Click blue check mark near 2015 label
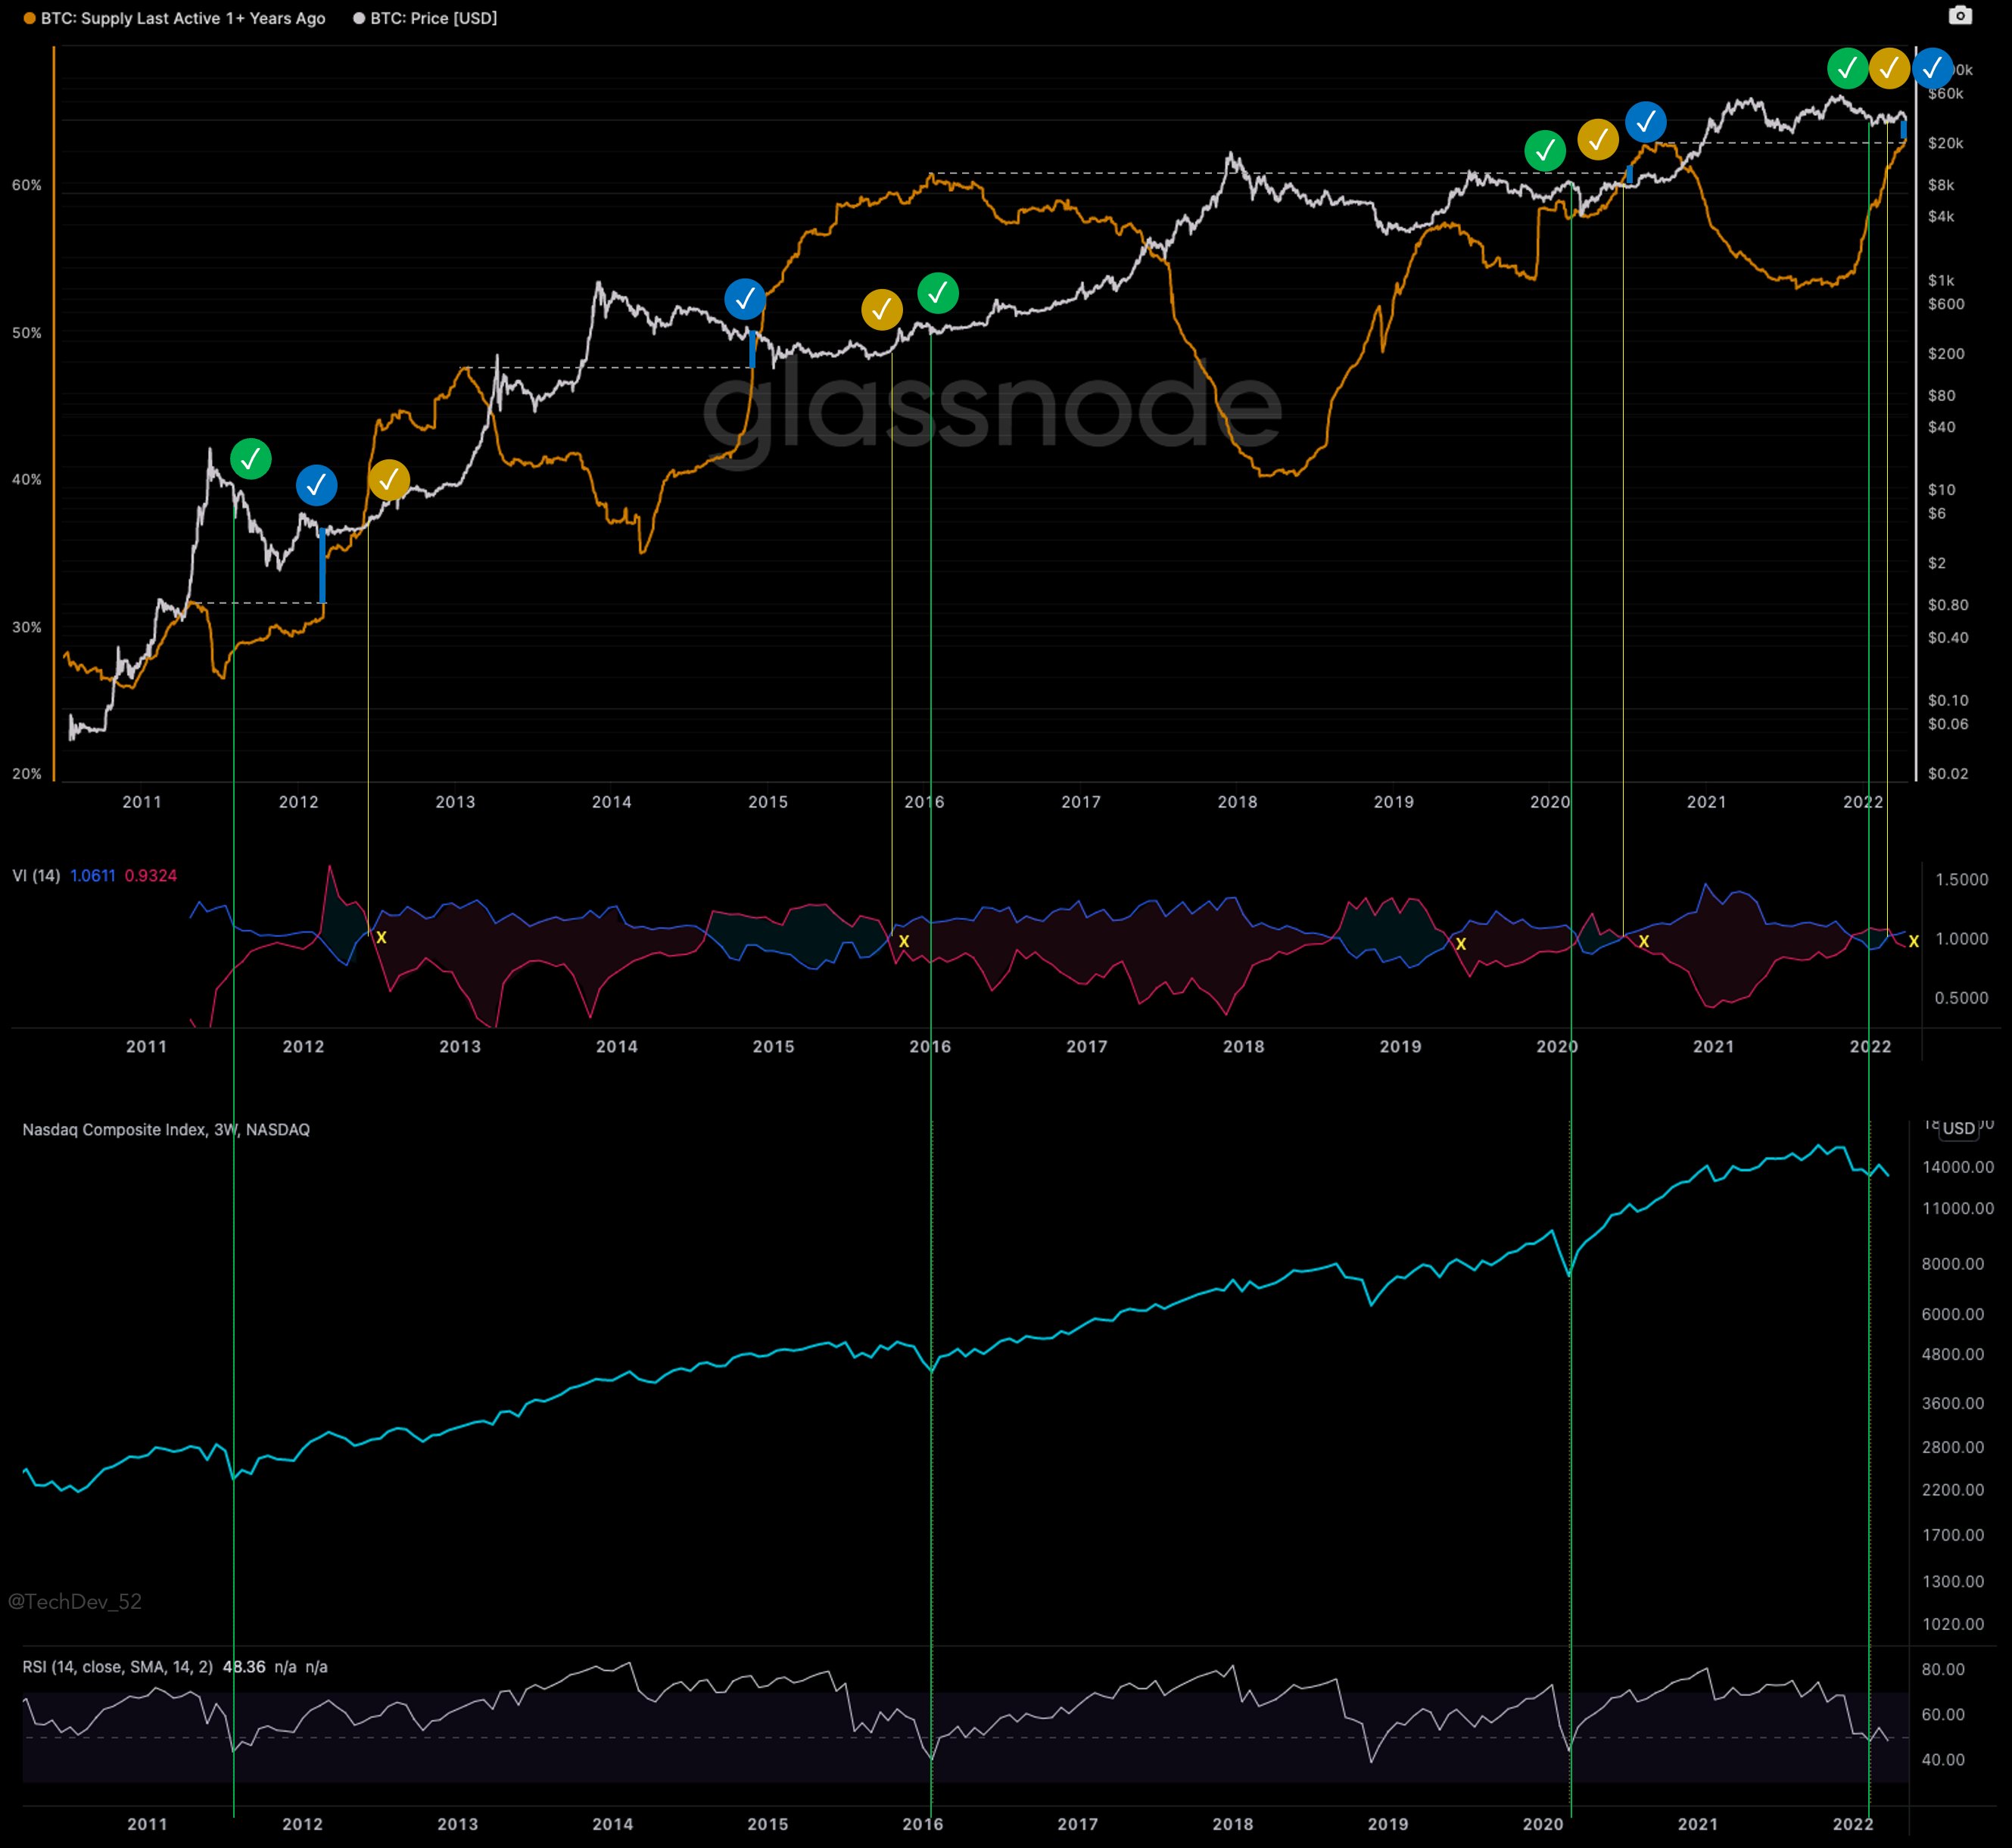Screen dimensions: 2012x1848 pos(745,299)
